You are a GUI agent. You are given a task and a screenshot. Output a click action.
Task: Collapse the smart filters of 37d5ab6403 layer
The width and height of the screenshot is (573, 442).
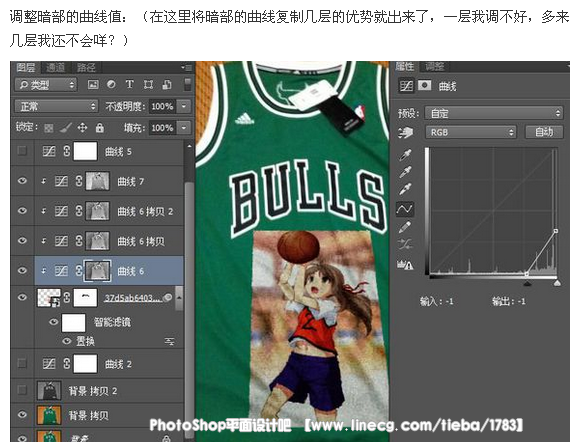[179, 298]
